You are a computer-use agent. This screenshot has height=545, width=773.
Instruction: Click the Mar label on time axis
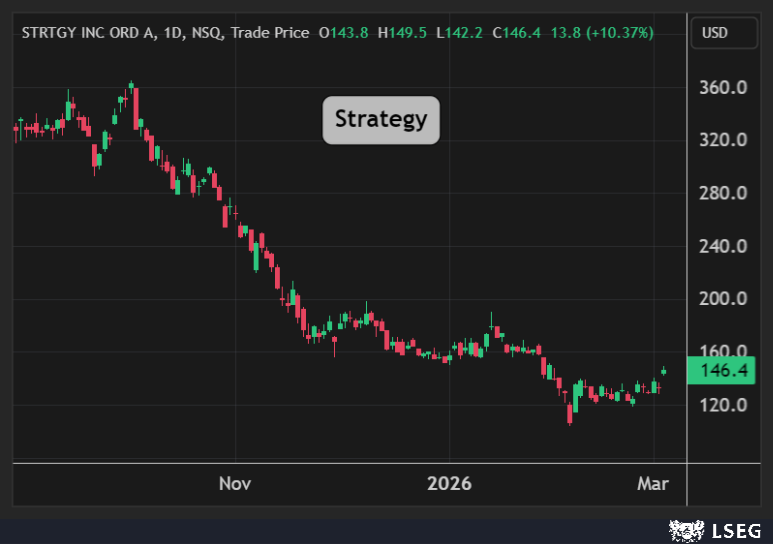coord(652,484)
